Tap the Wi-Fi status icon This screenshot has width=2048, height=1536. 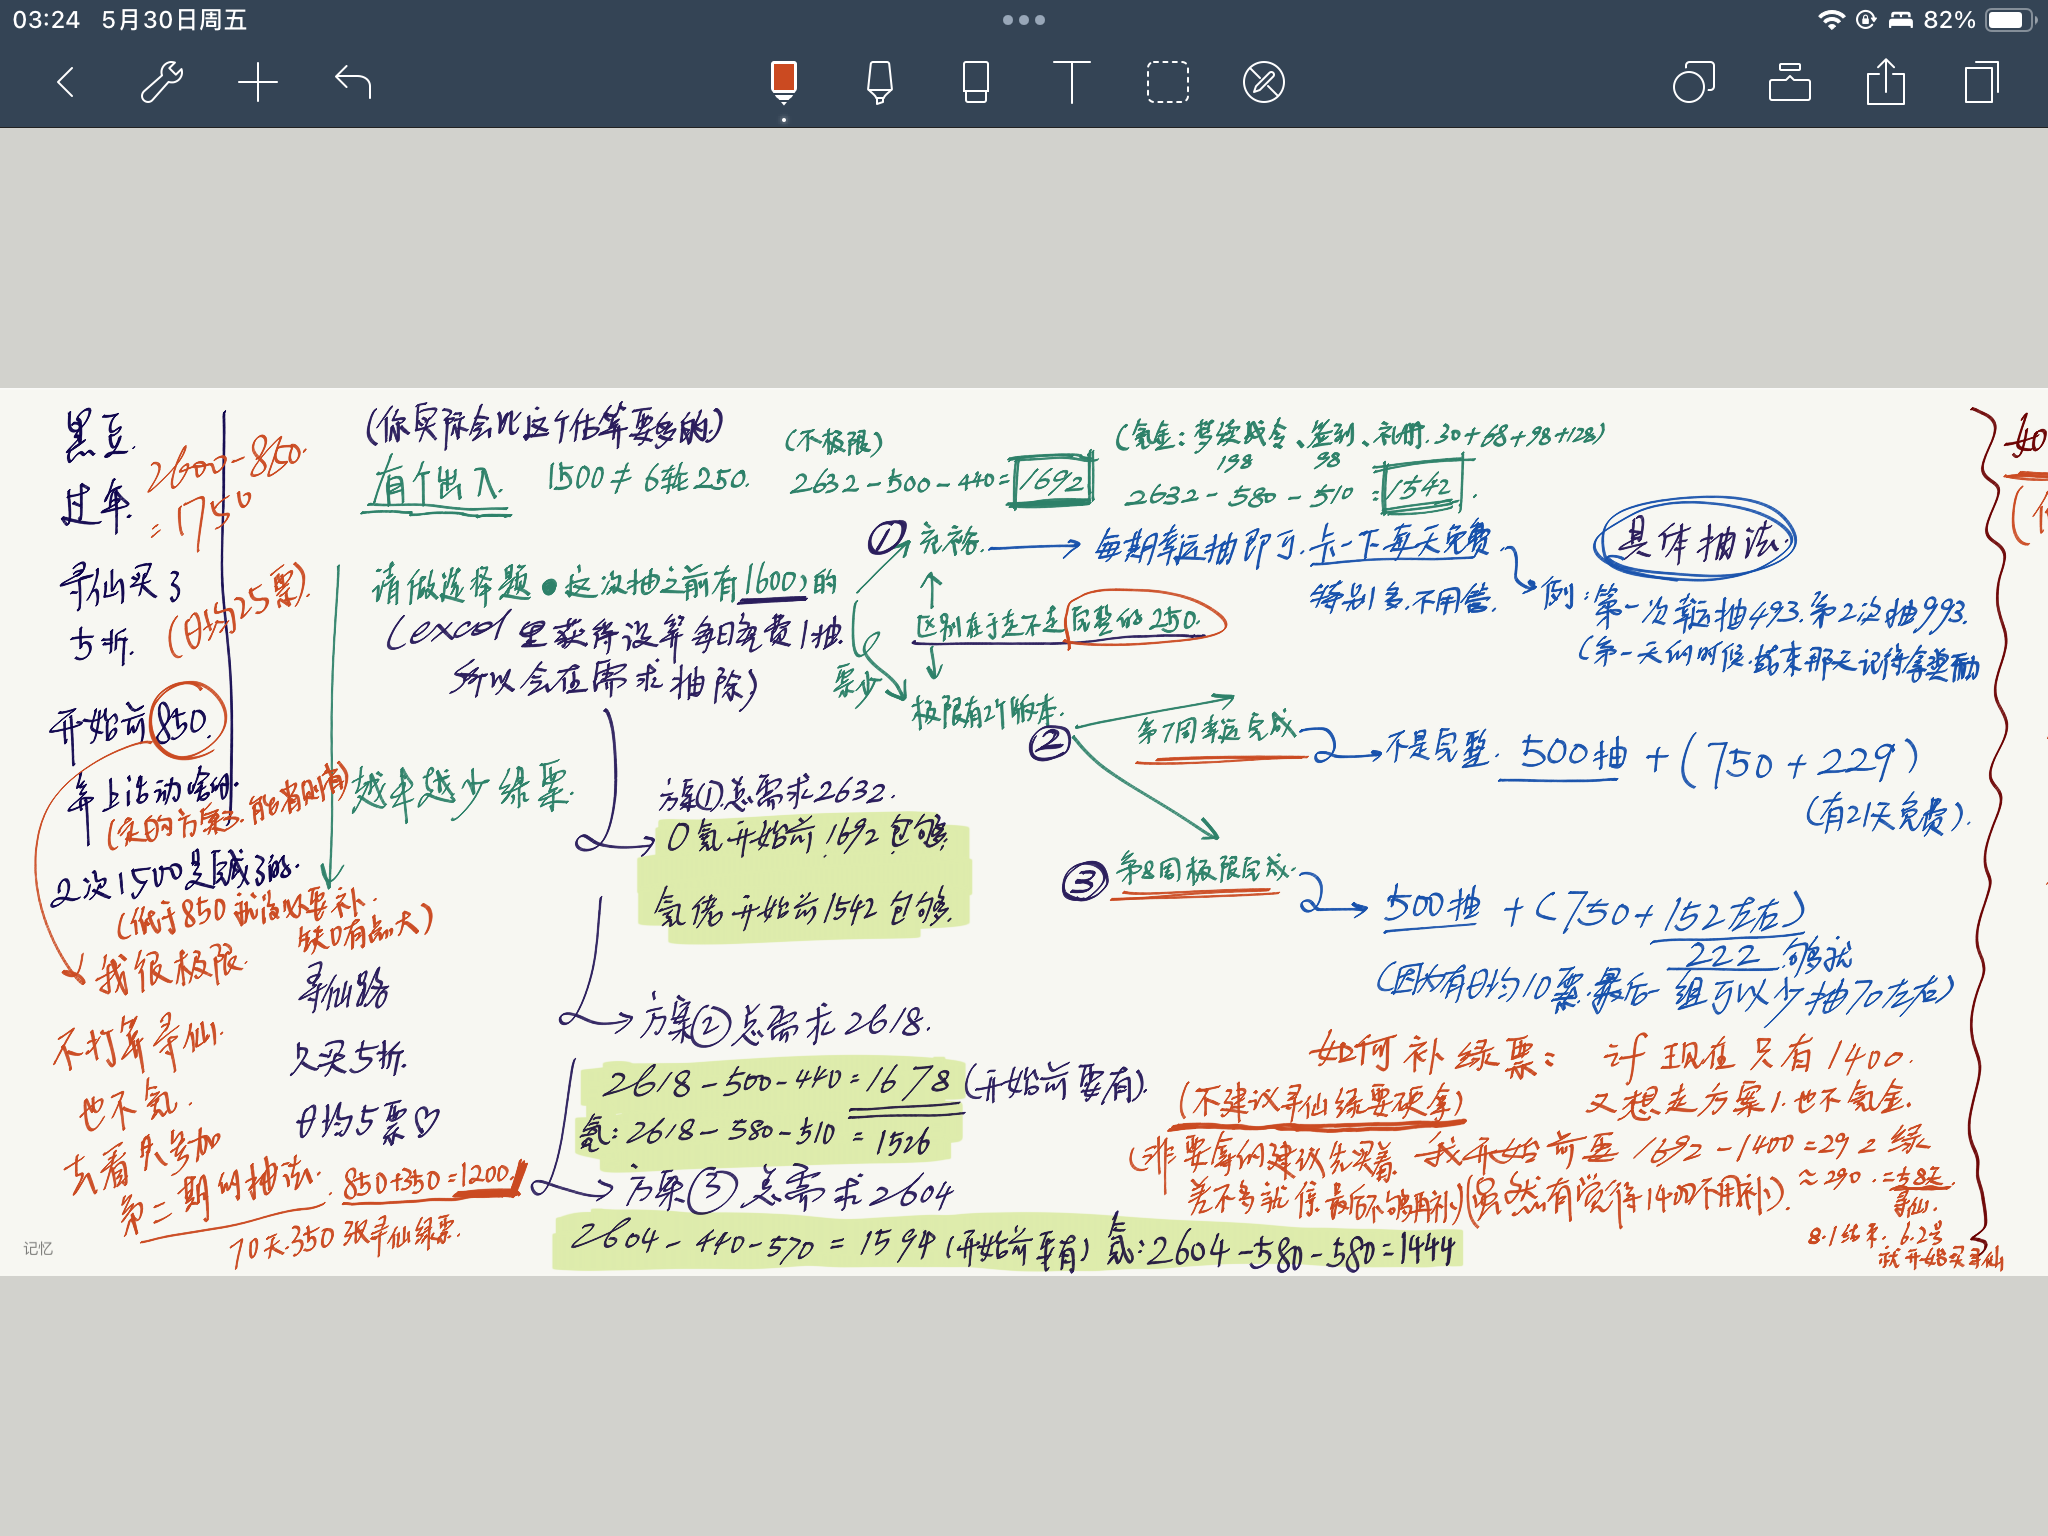point(1831,20)
